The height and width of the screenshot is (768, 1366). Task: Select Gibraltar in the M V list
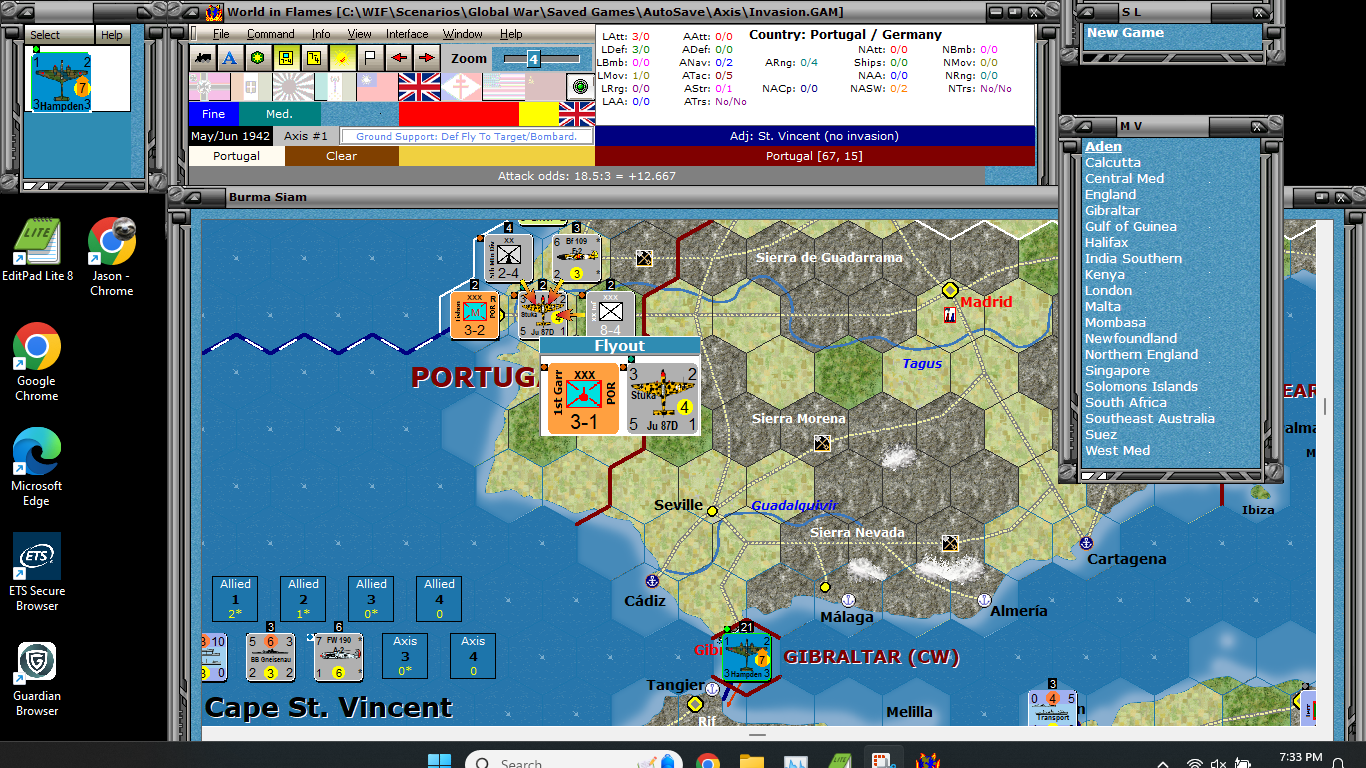(1112, 211)
